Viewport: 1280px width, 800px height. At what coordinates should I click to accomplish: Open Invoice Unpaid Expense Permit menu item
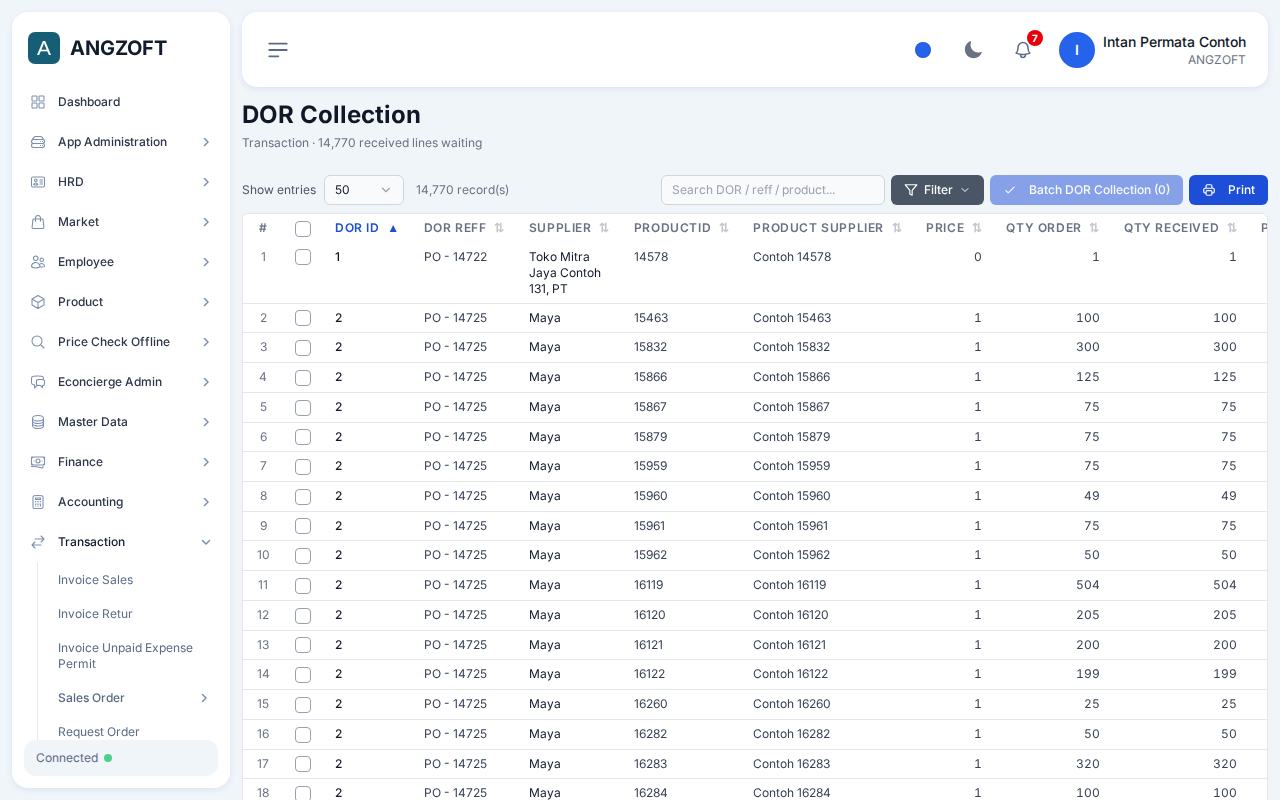coord(125,656)
